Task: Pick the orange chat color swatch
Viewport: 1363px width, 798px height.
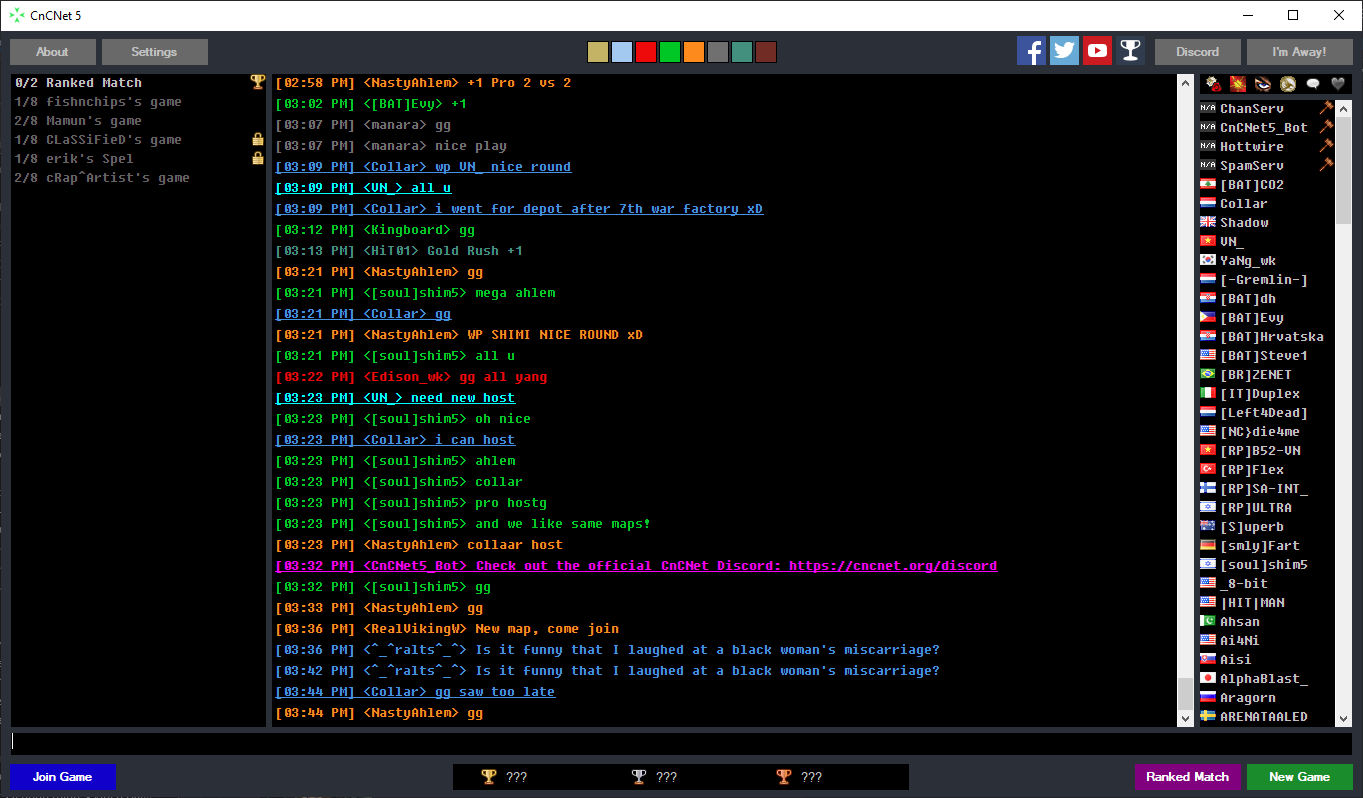Action: [693, 52]
